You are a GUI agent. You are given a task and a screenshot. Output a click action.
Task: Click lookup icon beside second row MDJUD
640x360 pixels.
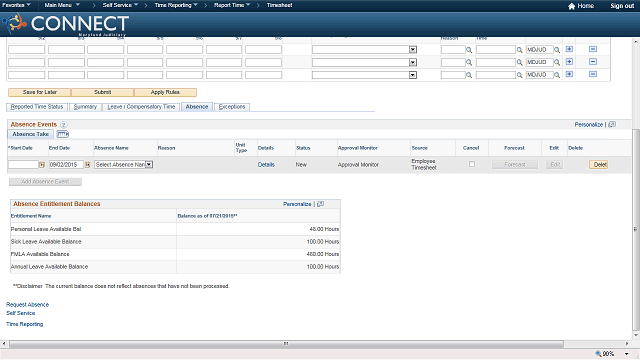557,62
